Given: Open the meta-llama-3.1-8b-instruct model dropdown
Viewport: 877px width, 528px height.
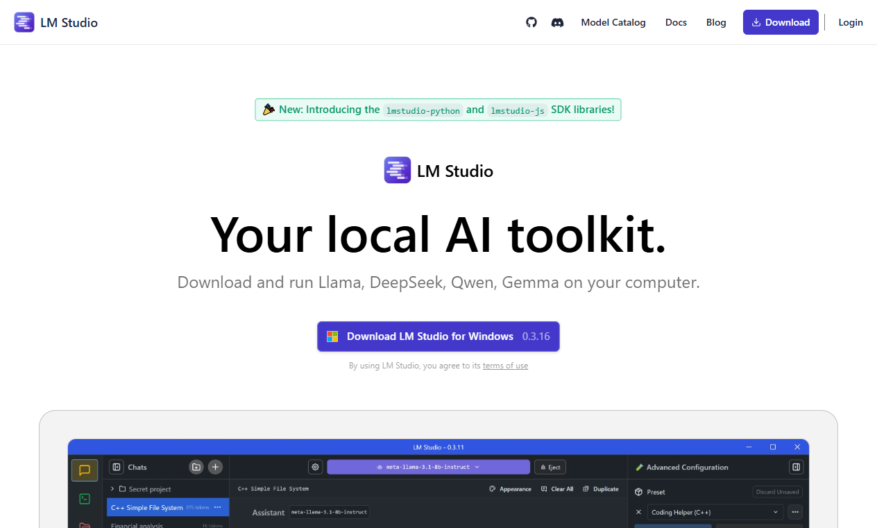Looking at the screenshot, I should tap(428, 467).
